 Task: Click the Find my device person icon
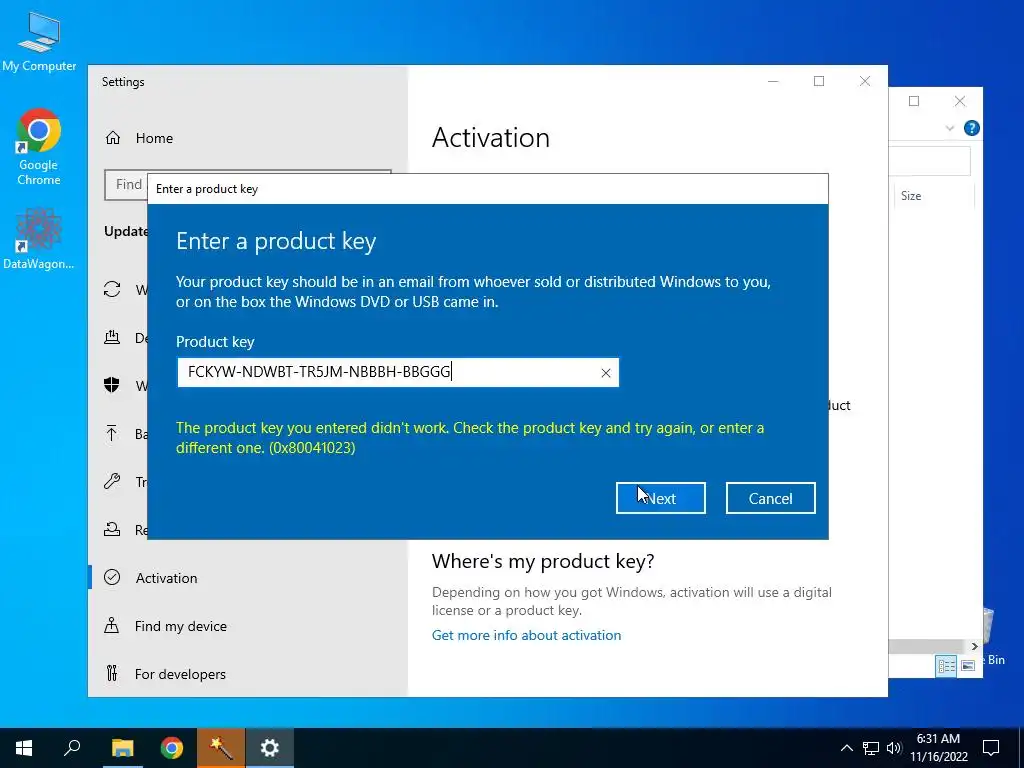click(112, 626)
